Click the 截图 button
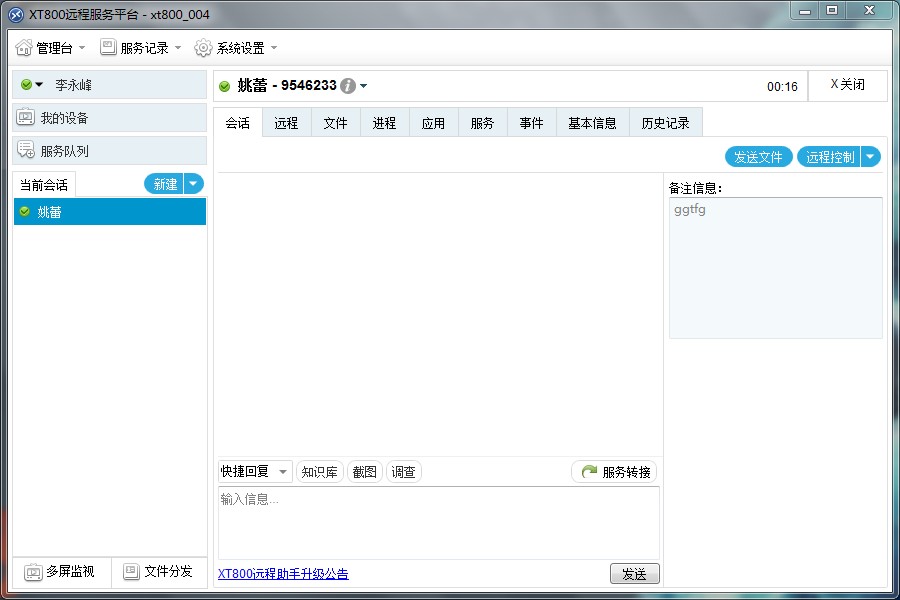The height and width of the screenshot is (600, 900). (364, 471)
